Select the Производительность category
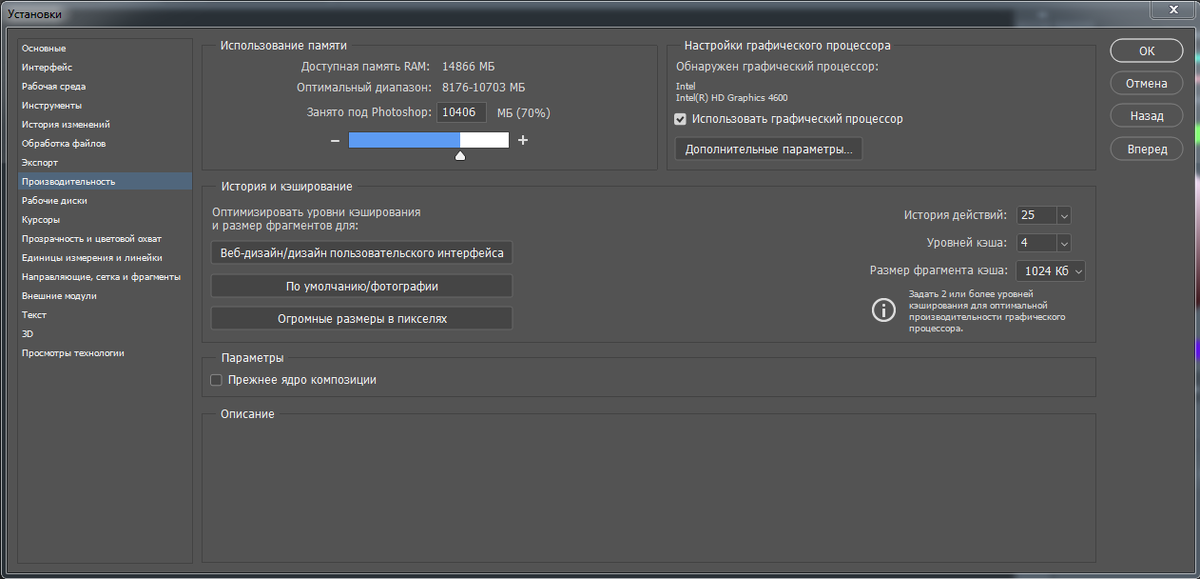Viewport: 1200px width, 579px height. tap(105, 181)
